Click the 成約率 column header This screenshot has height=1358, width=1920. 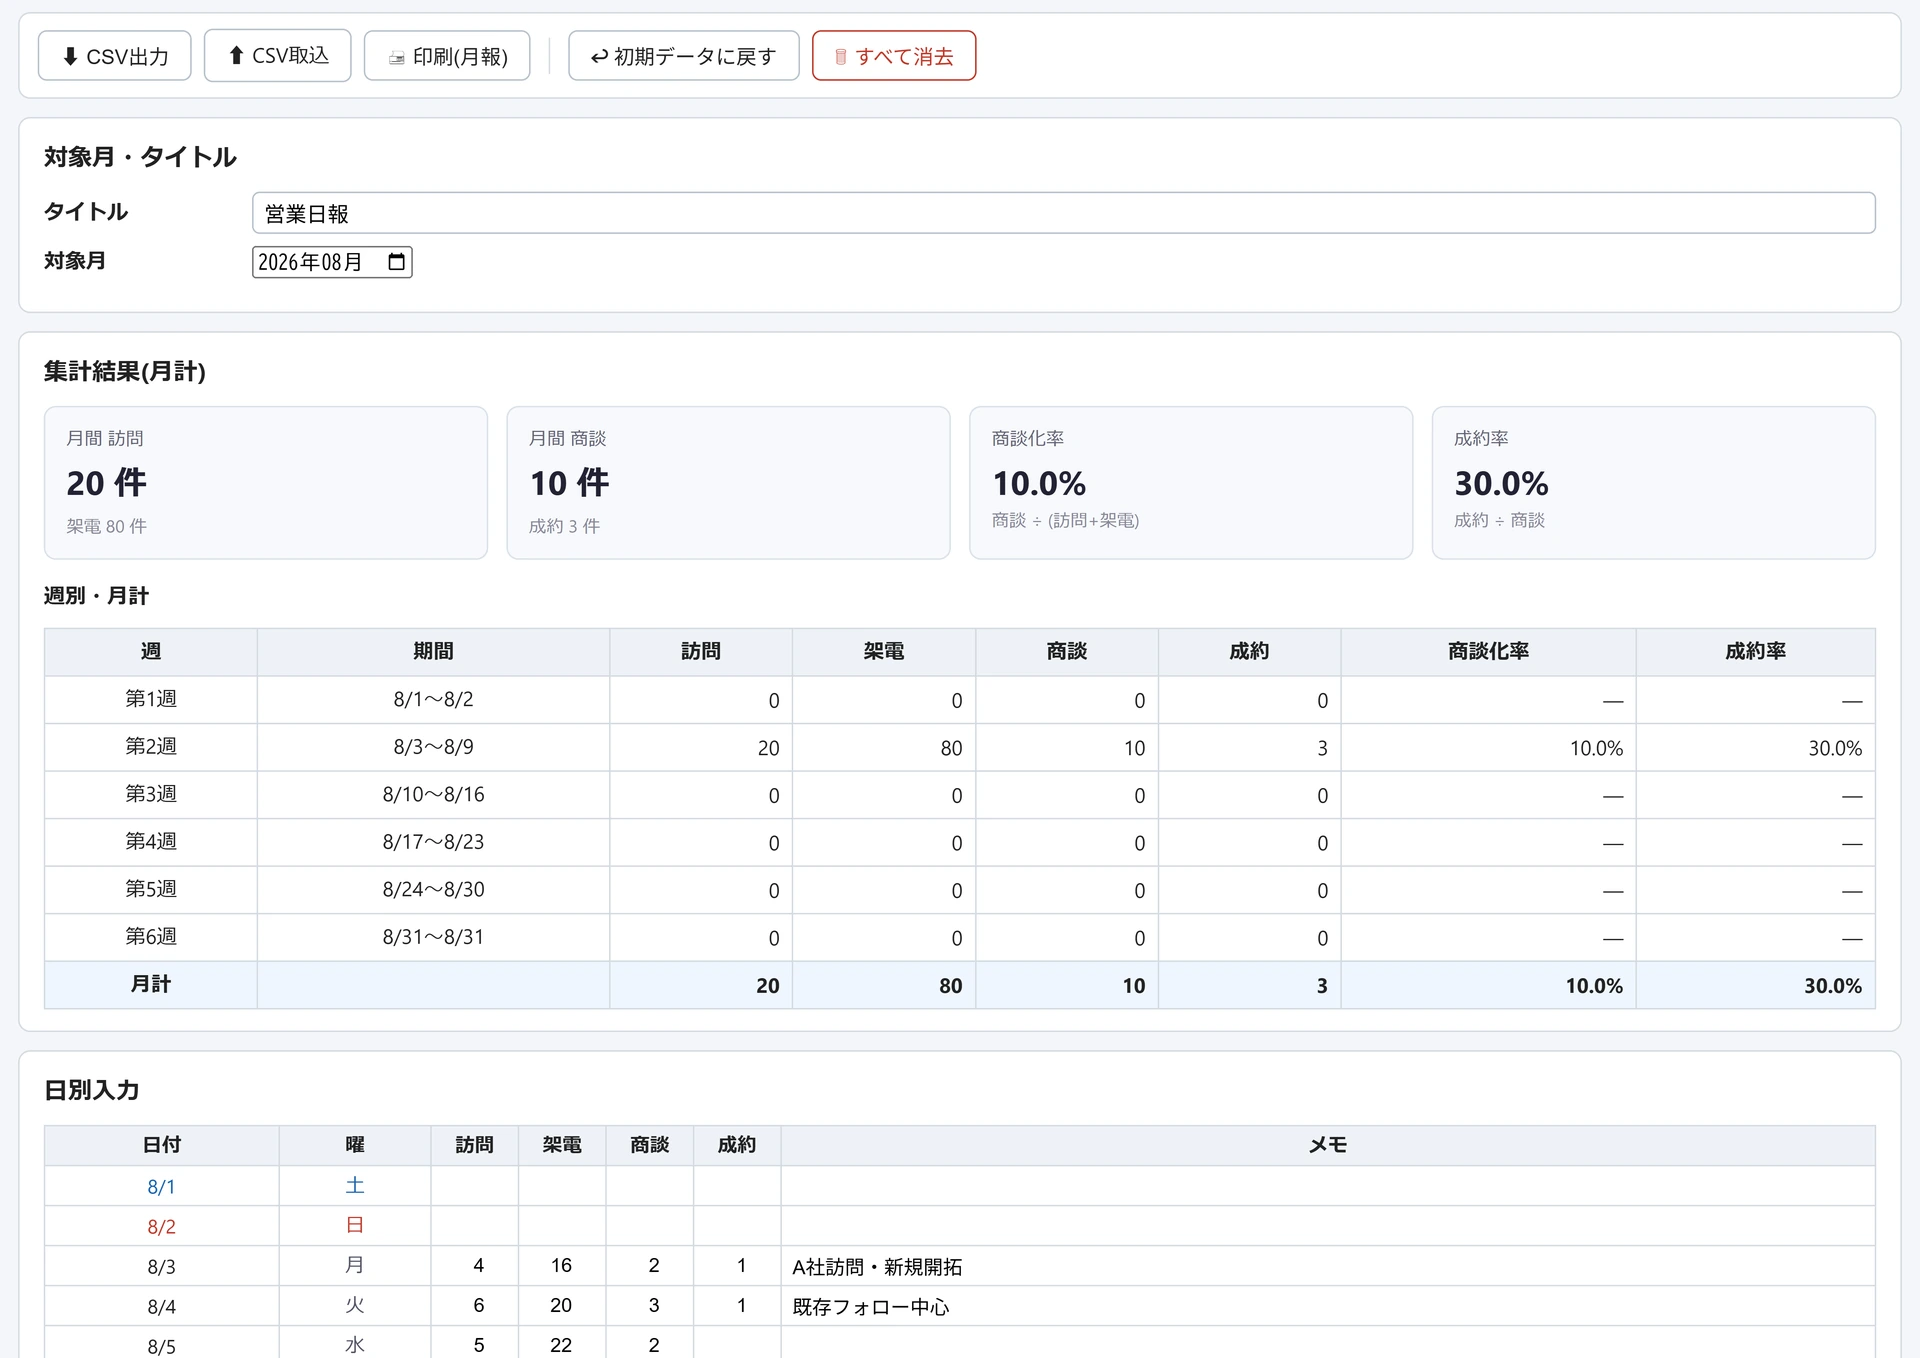point(1755,651)
